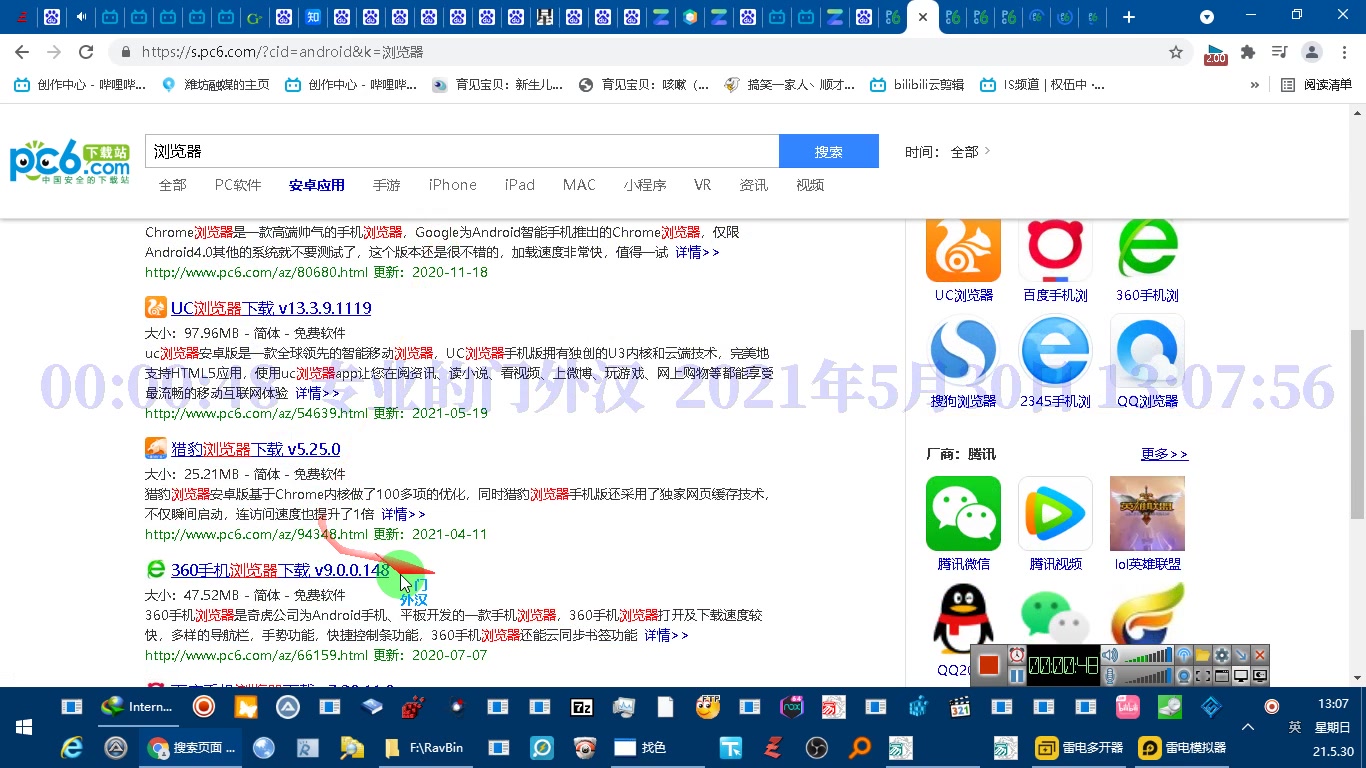Screen dimensions: 1366x768
Task: Open the 百度手机浏 app icon
Action: pos(1055,248)
